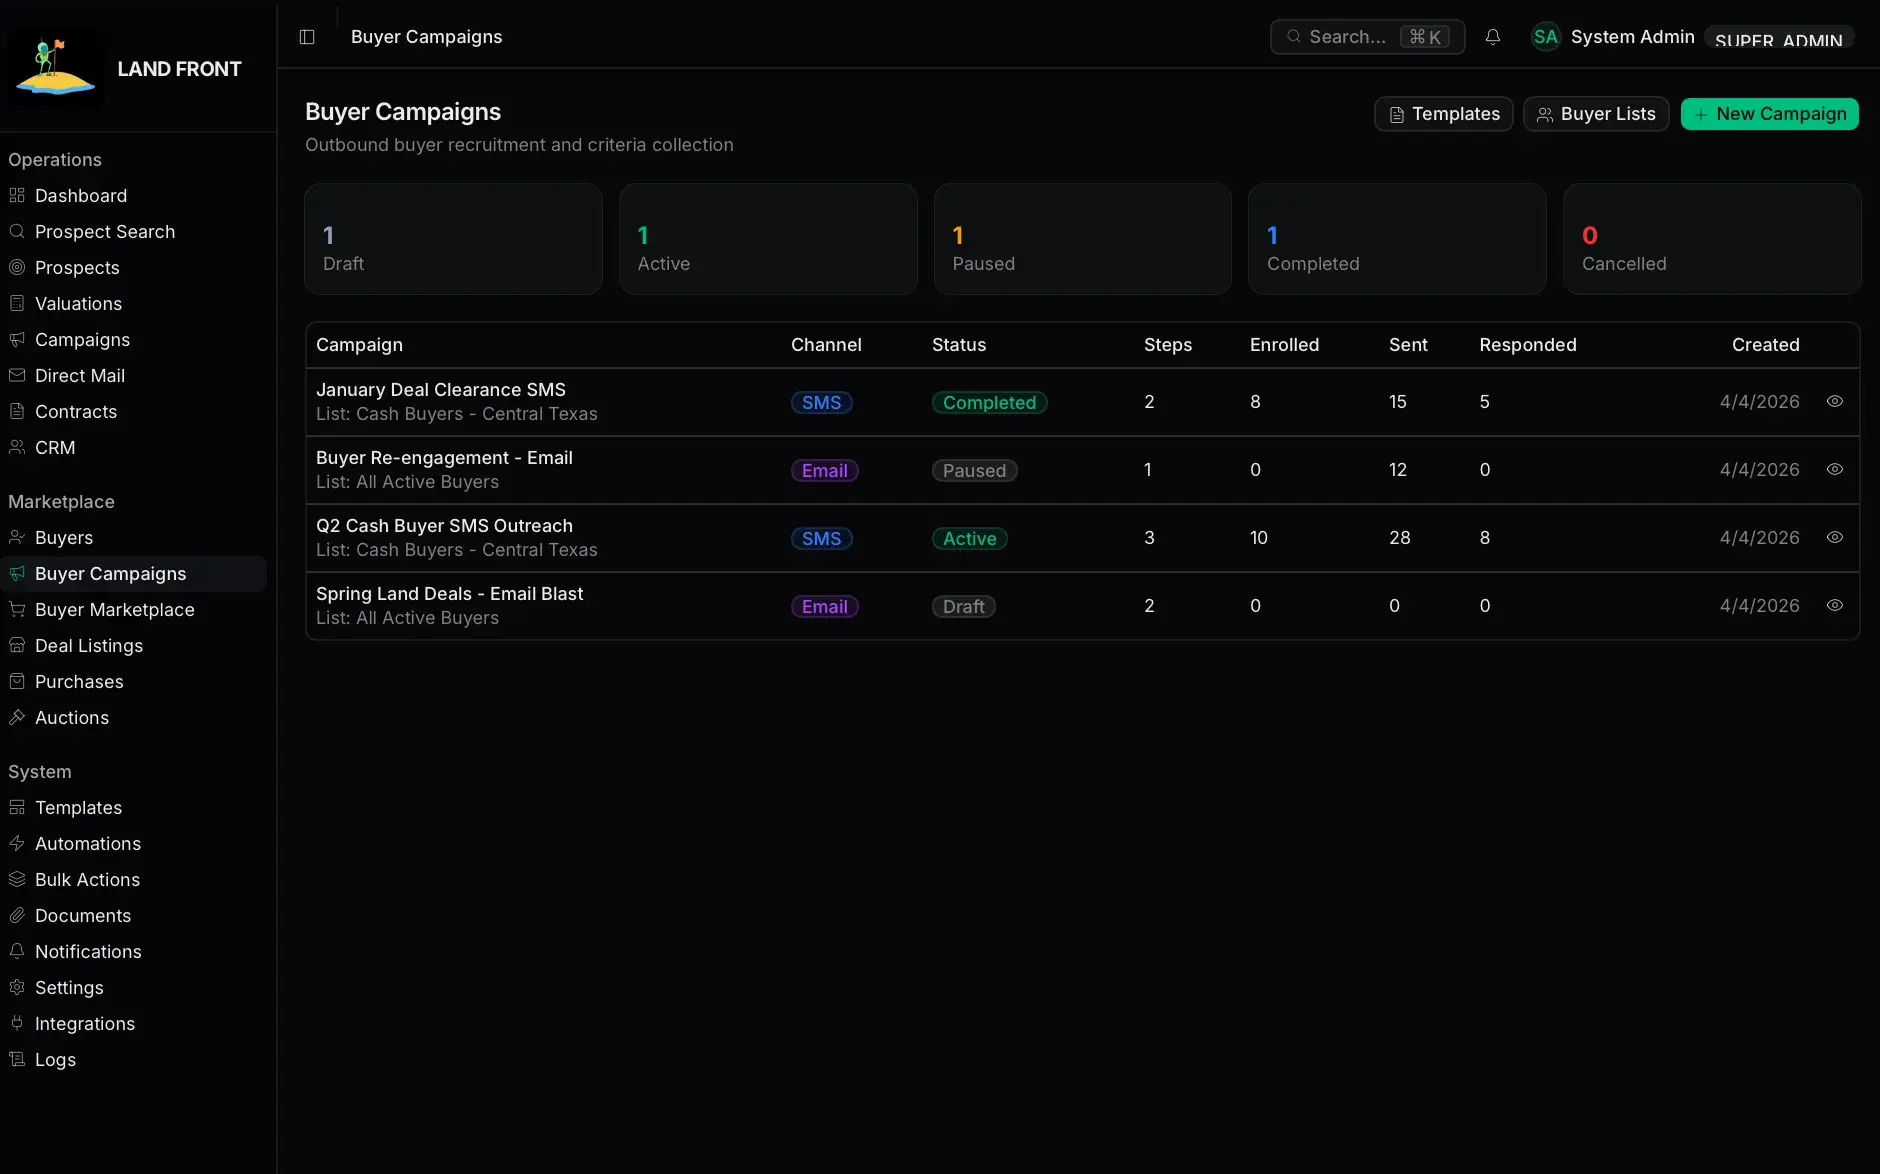This screenshot has height=1174, width=1880.
Task: View January Deal Clearance SMS via eye icon
Action: coord(1834,402)
